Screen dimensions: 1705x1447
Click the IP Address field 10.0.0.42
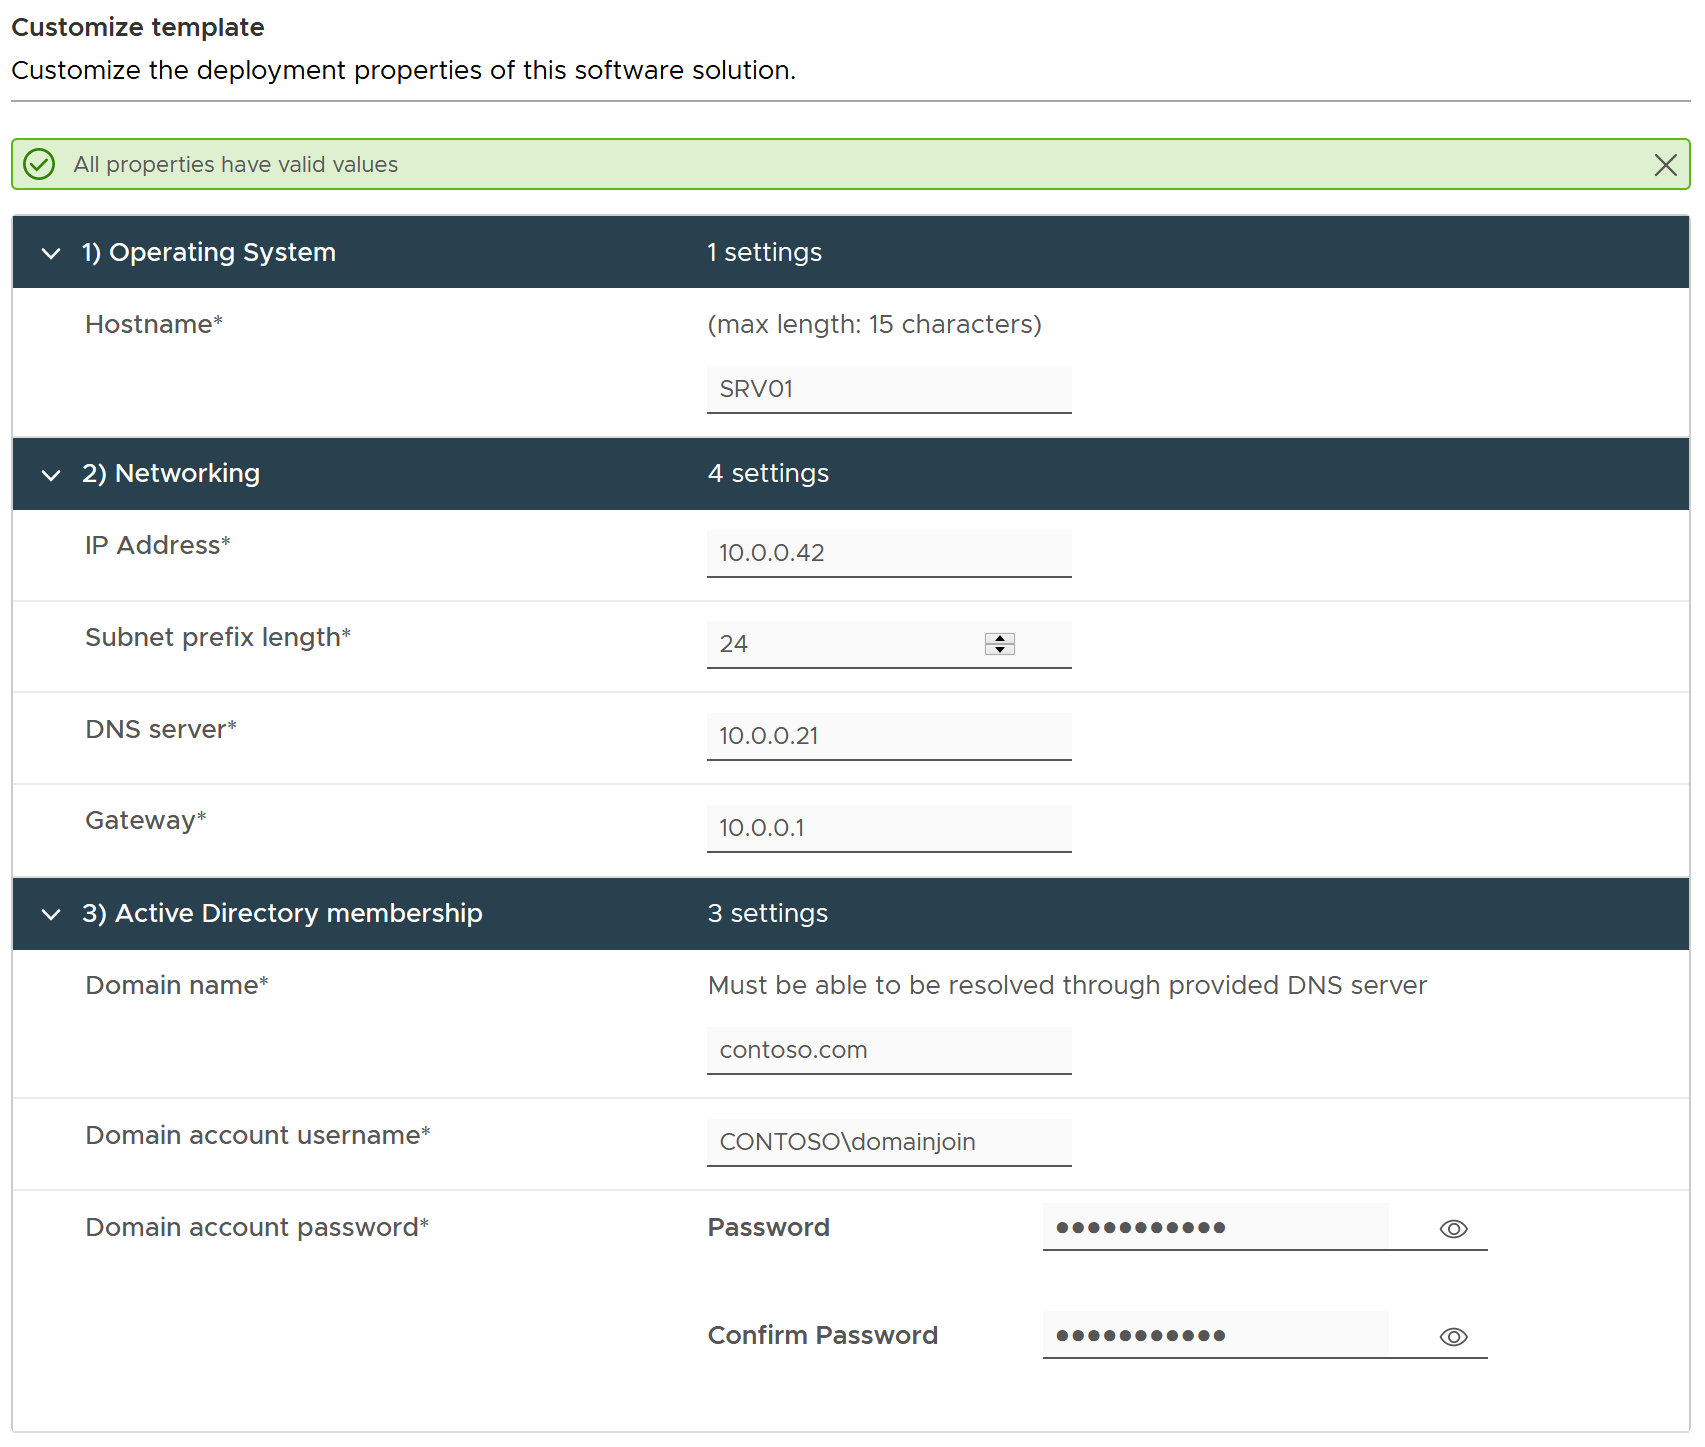click(889, 553)
